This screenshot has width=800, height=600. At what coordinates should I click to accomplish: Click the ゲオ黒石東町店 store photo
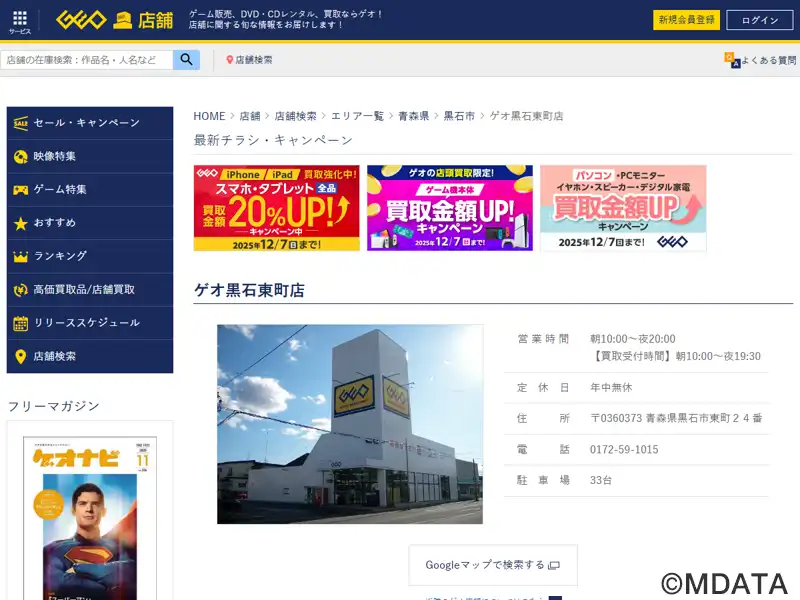[x=350, y=424]
